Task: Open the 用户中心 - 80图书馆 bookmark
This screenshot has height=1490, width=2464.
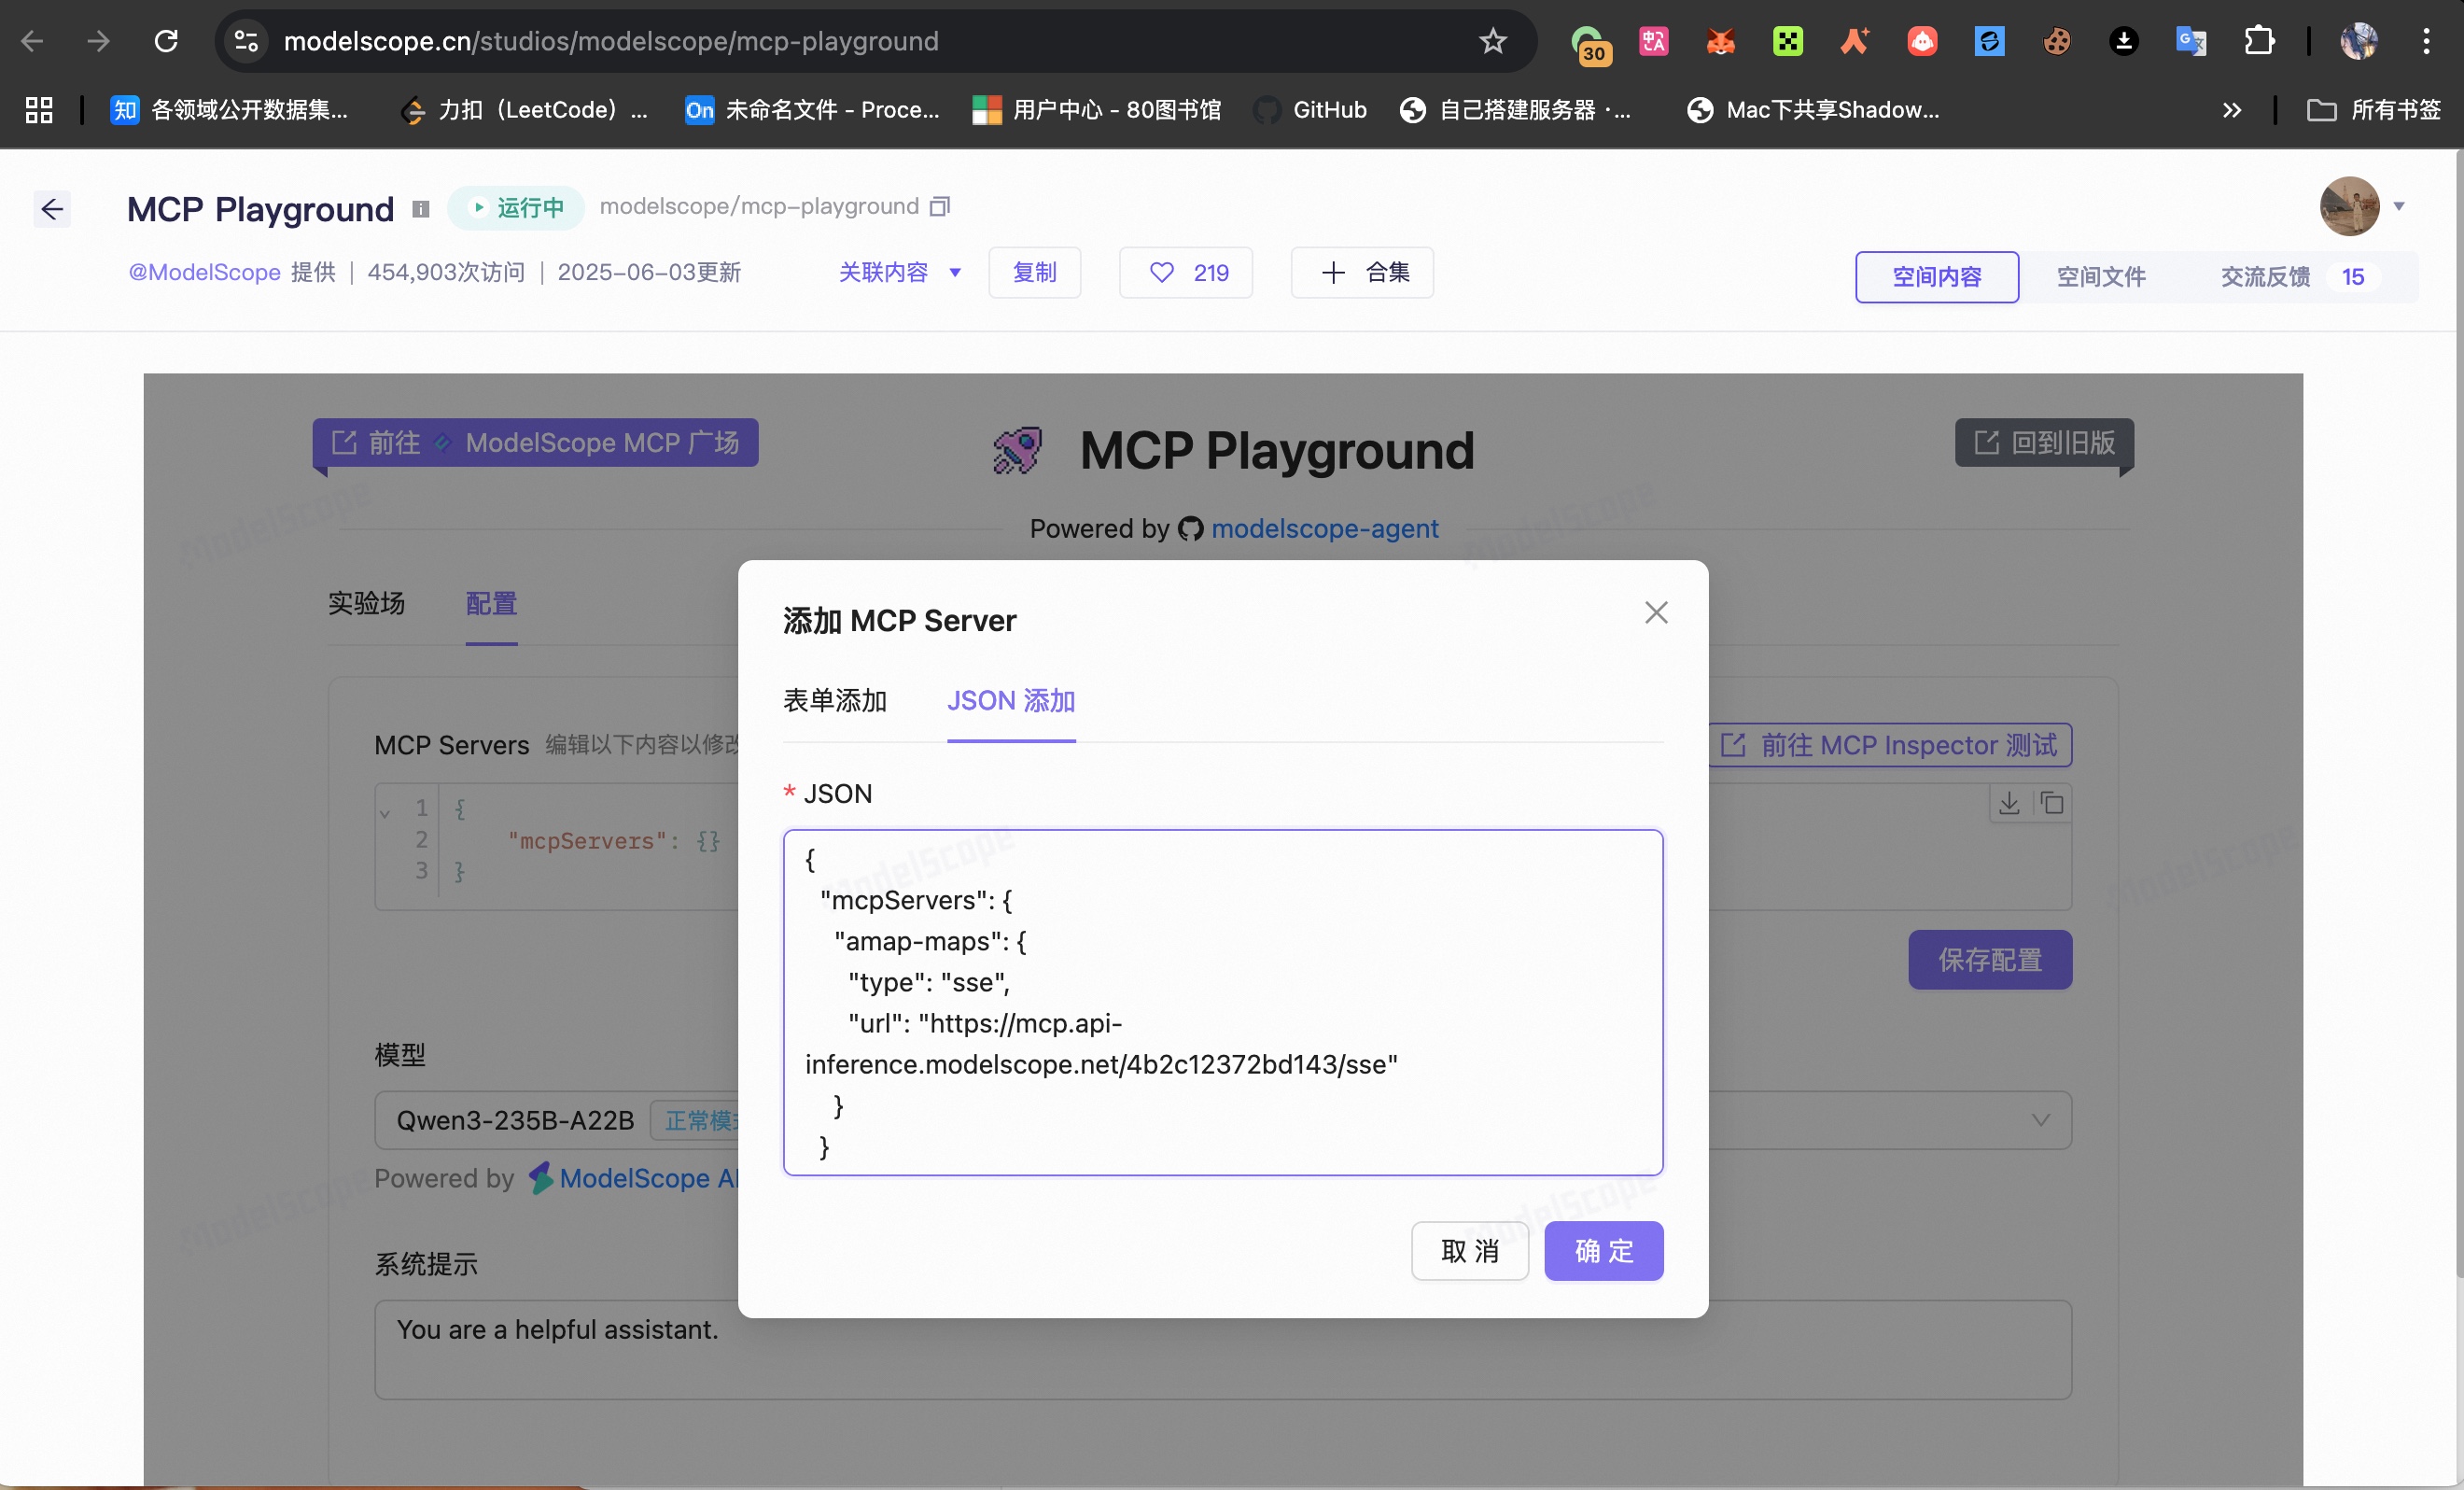Action: click(1097, 110)
